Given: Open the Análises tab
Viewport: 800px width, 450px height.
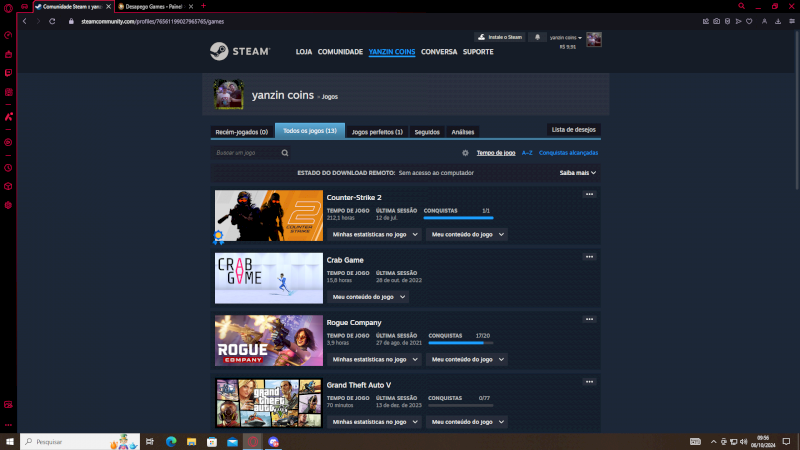Looking at the screenshot, I should coord(463,132).
